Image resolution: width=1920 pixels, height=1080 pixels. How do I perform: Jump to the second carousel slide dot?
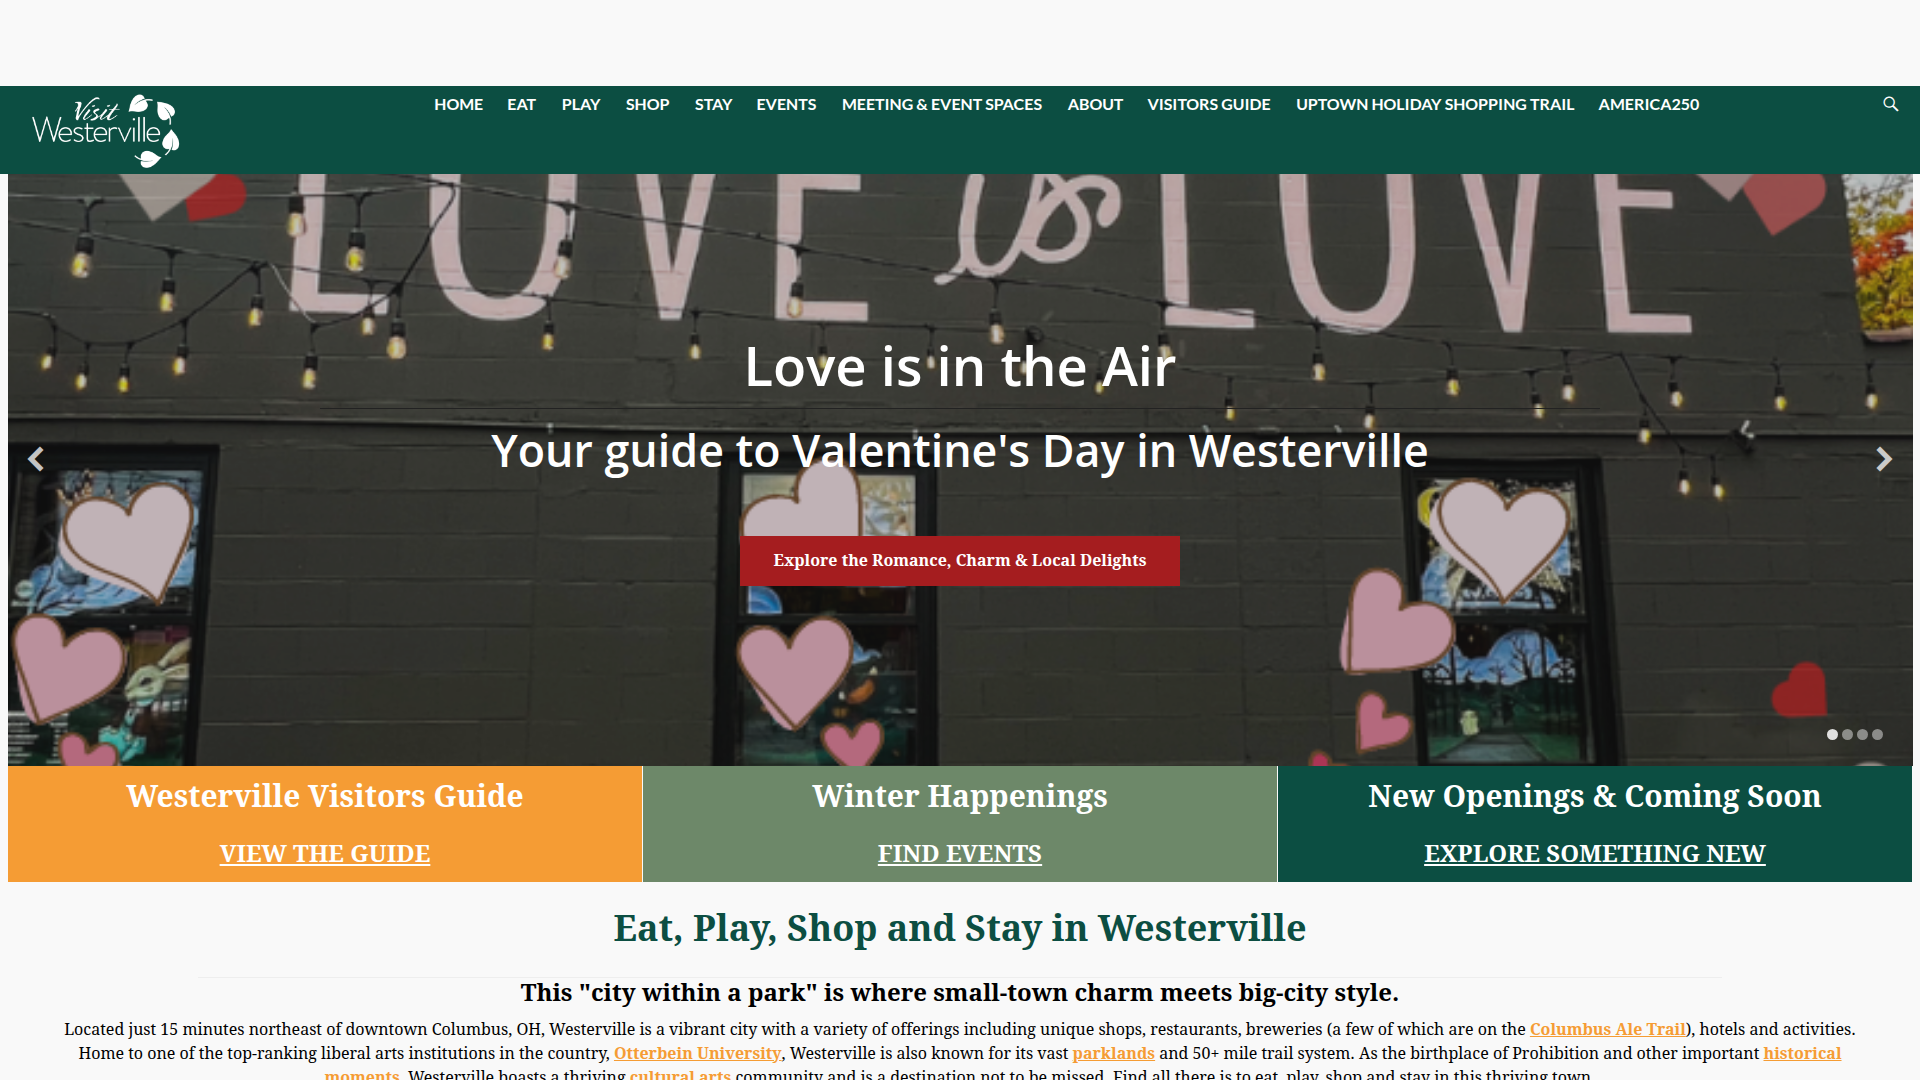point(1848,735)
